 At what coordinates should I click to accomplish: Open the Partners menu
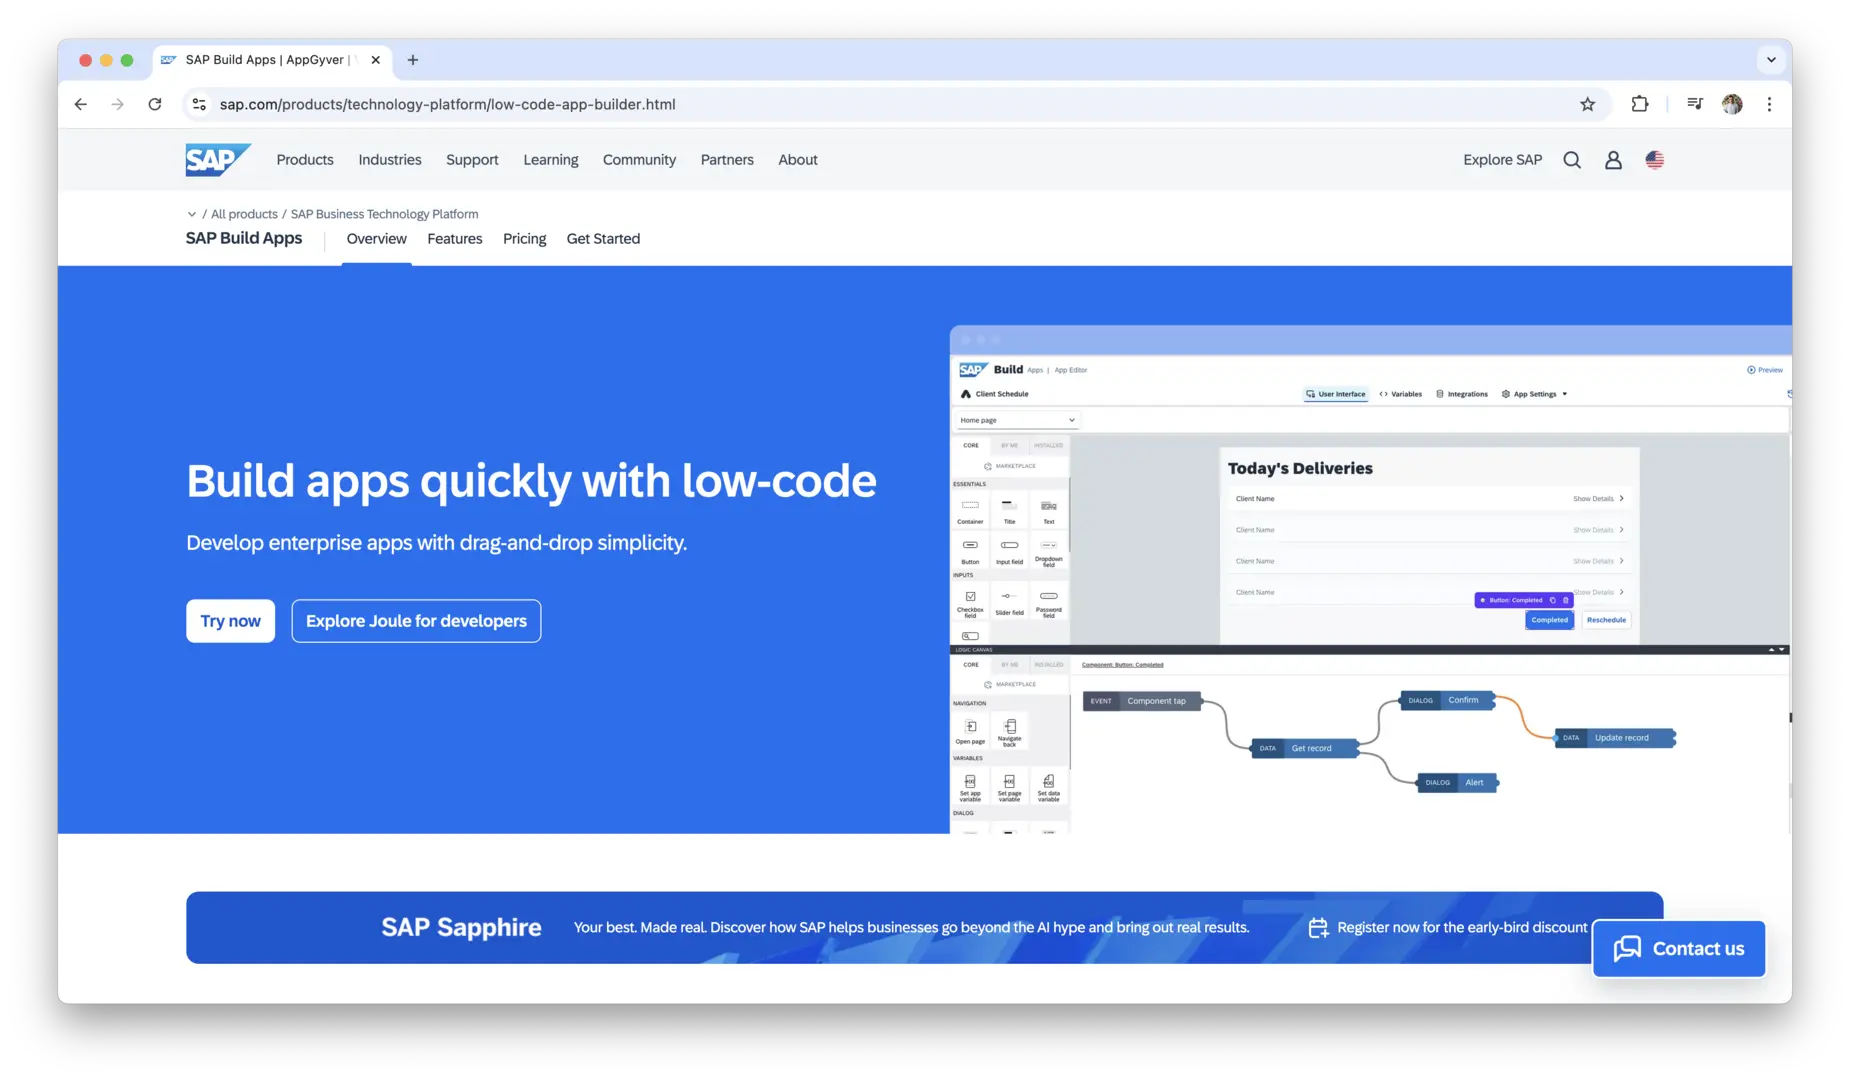coord(727,160)
